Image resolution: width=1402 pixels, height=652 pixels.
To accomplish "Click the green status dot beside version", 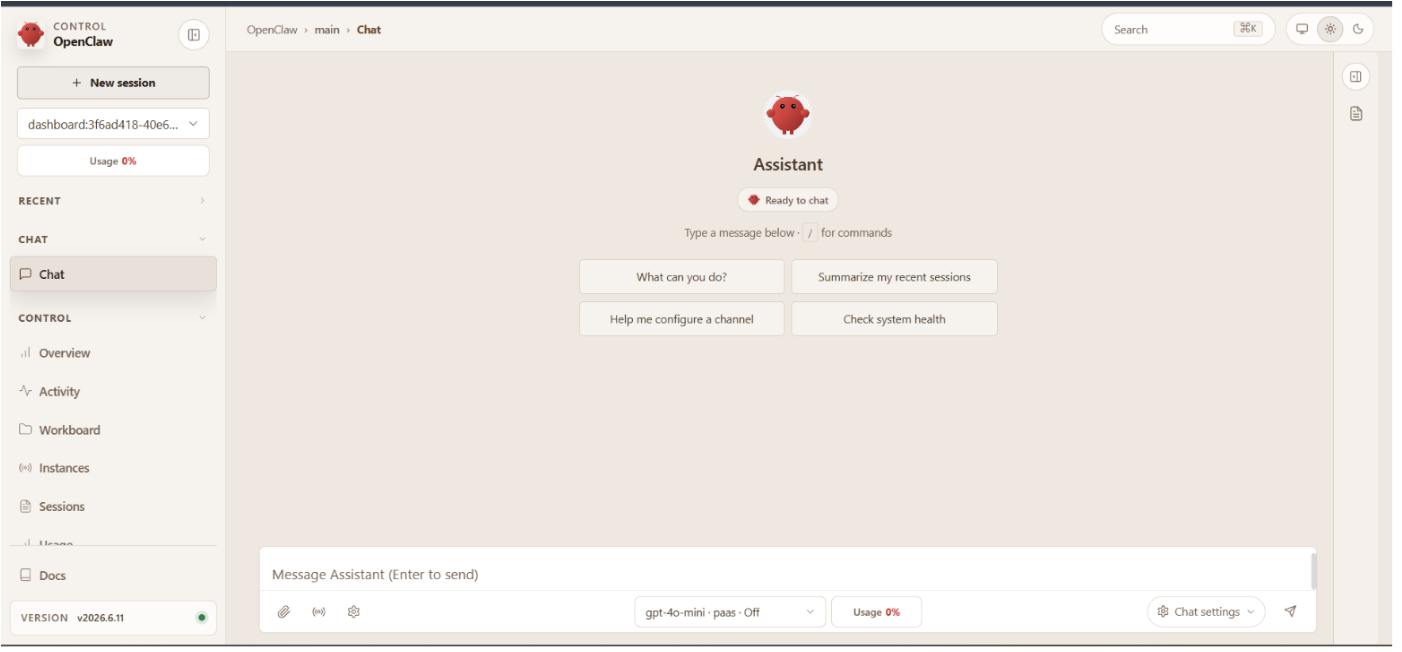I will click(x=201, y=618).
